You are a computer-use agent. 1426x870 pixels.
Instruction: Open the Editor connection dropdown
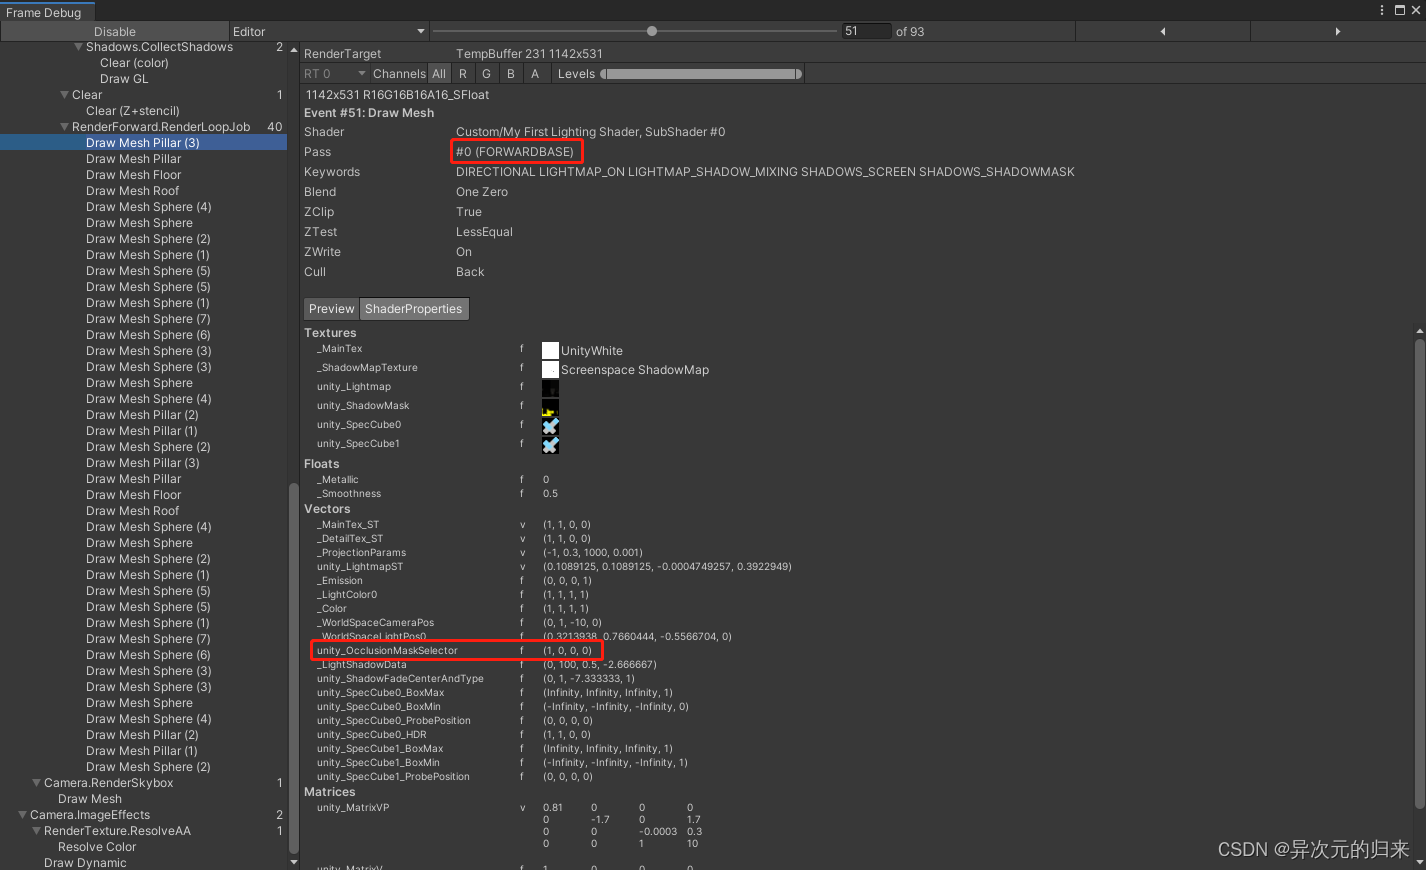pos(329,31)
